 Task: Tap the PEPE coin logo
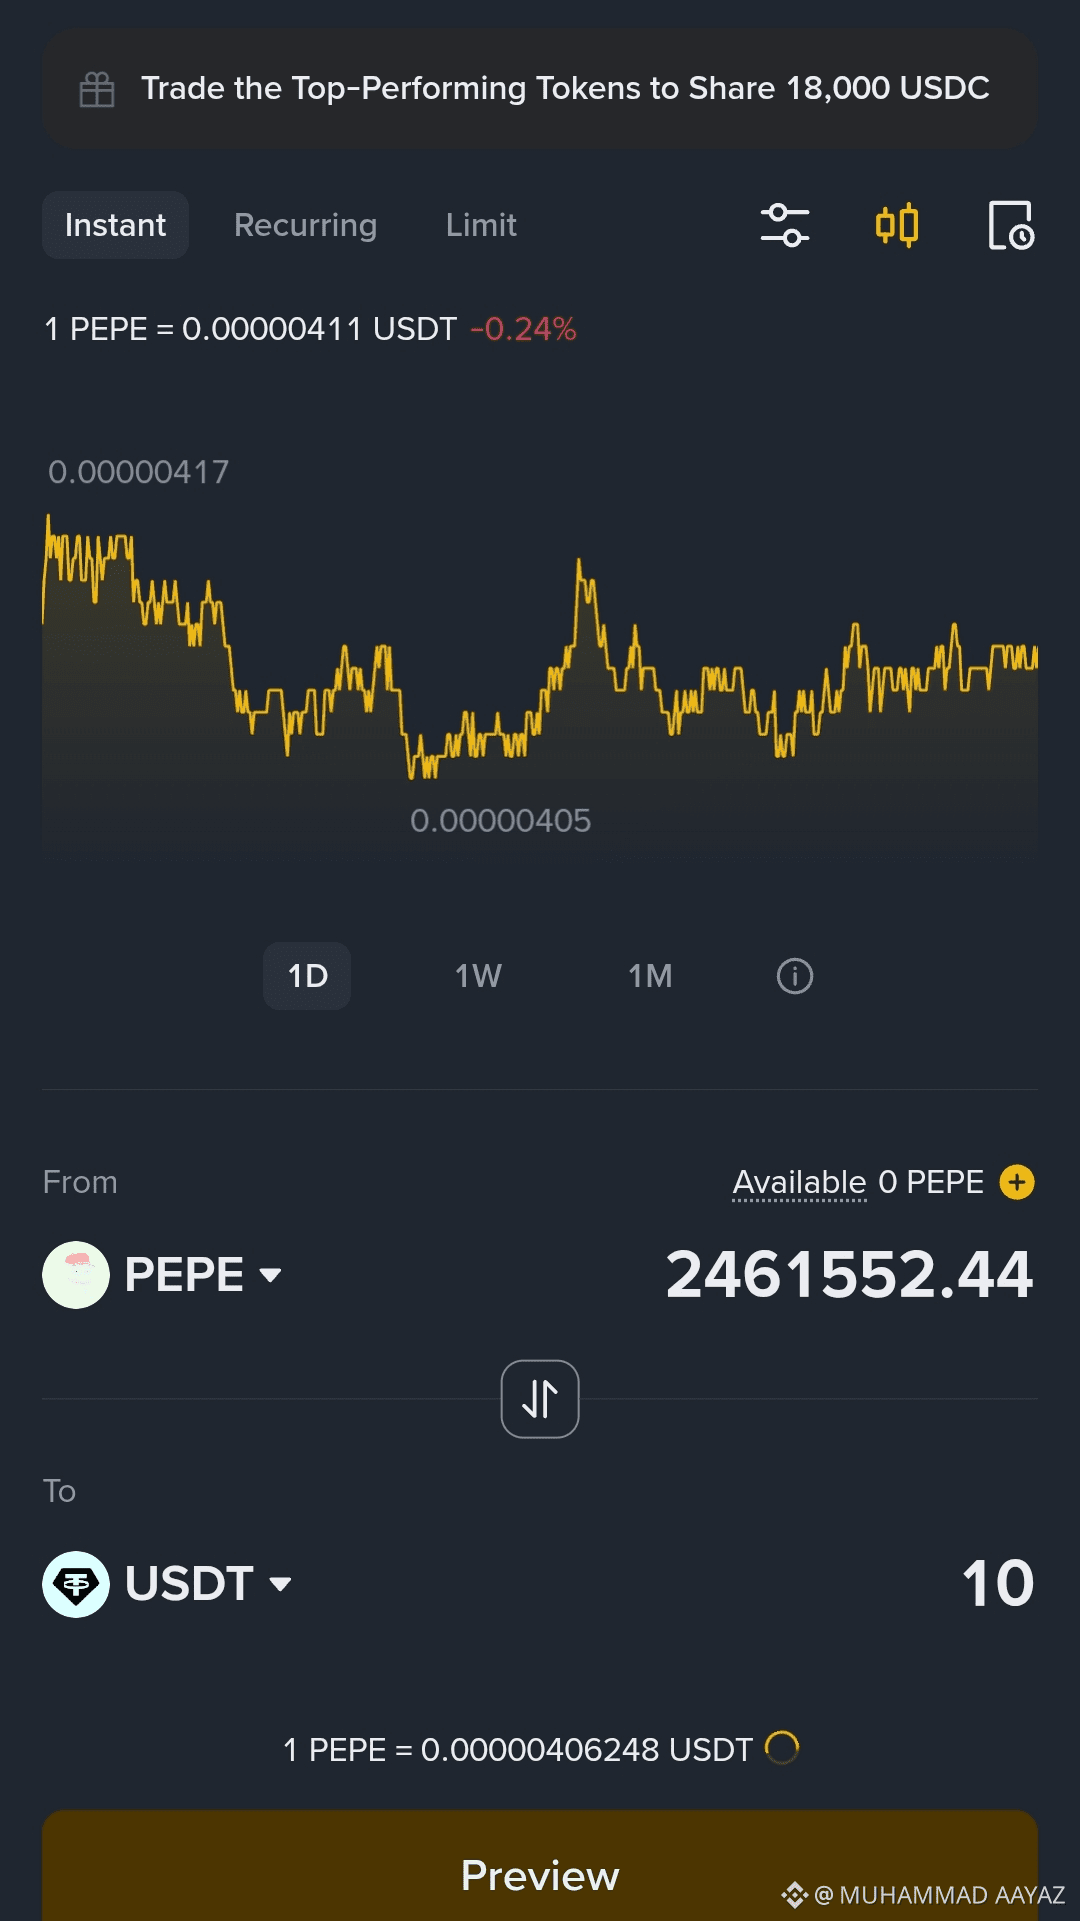tap(76, 1275)
